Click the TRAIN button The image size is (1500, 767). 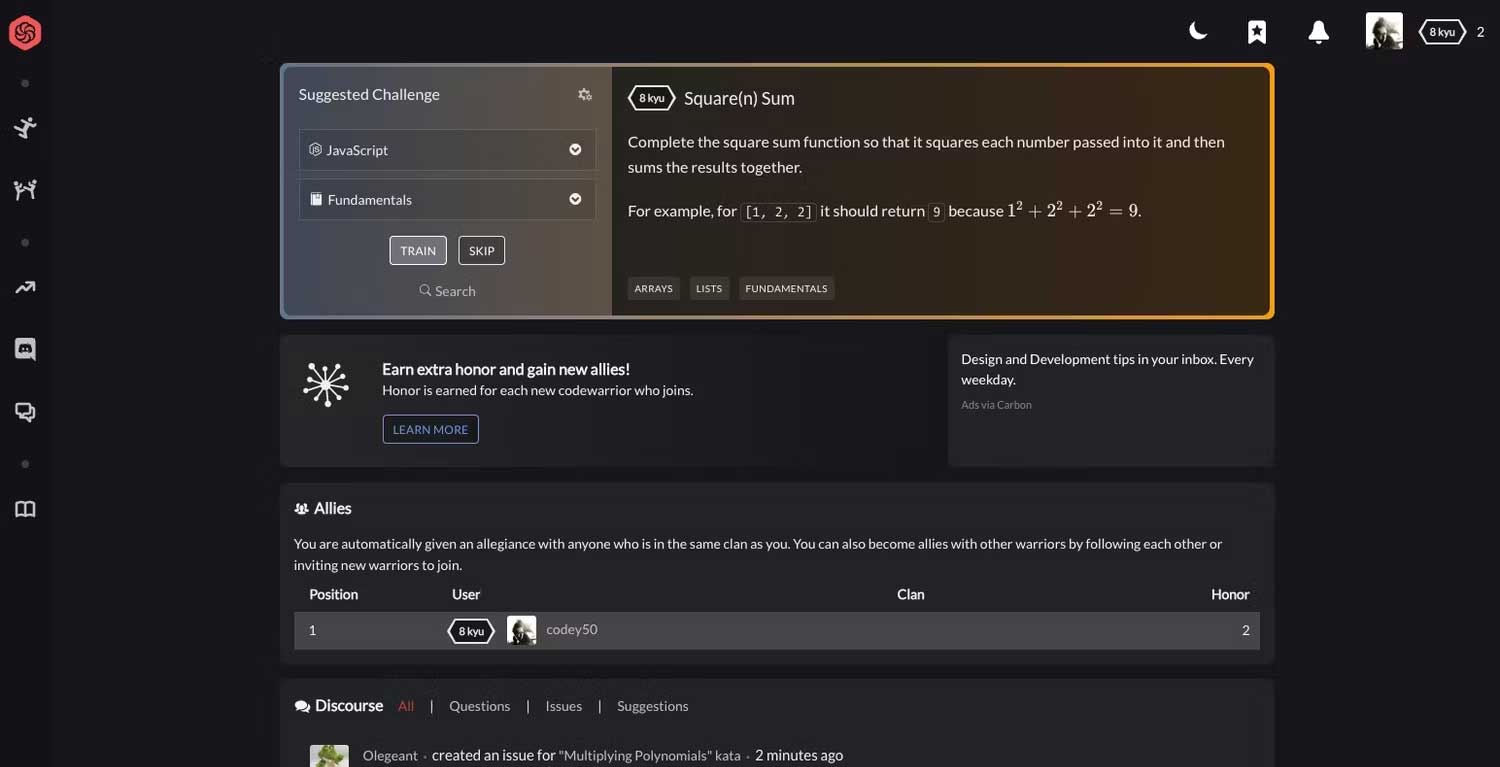(x=418, y=251)
